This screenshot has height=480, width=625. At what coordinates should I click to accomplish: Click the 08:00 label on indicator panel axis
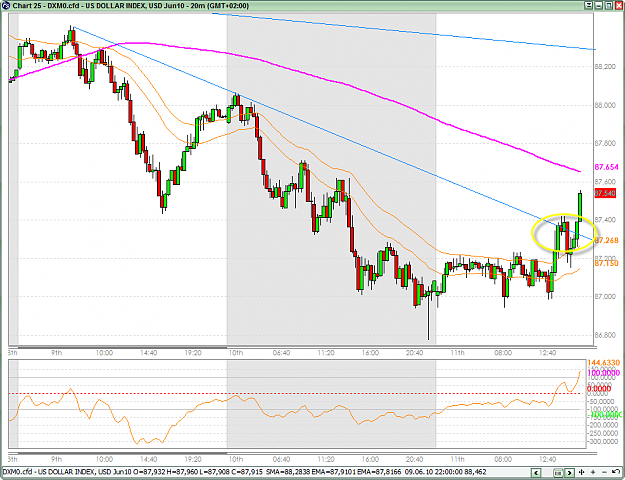click(503, 459)
